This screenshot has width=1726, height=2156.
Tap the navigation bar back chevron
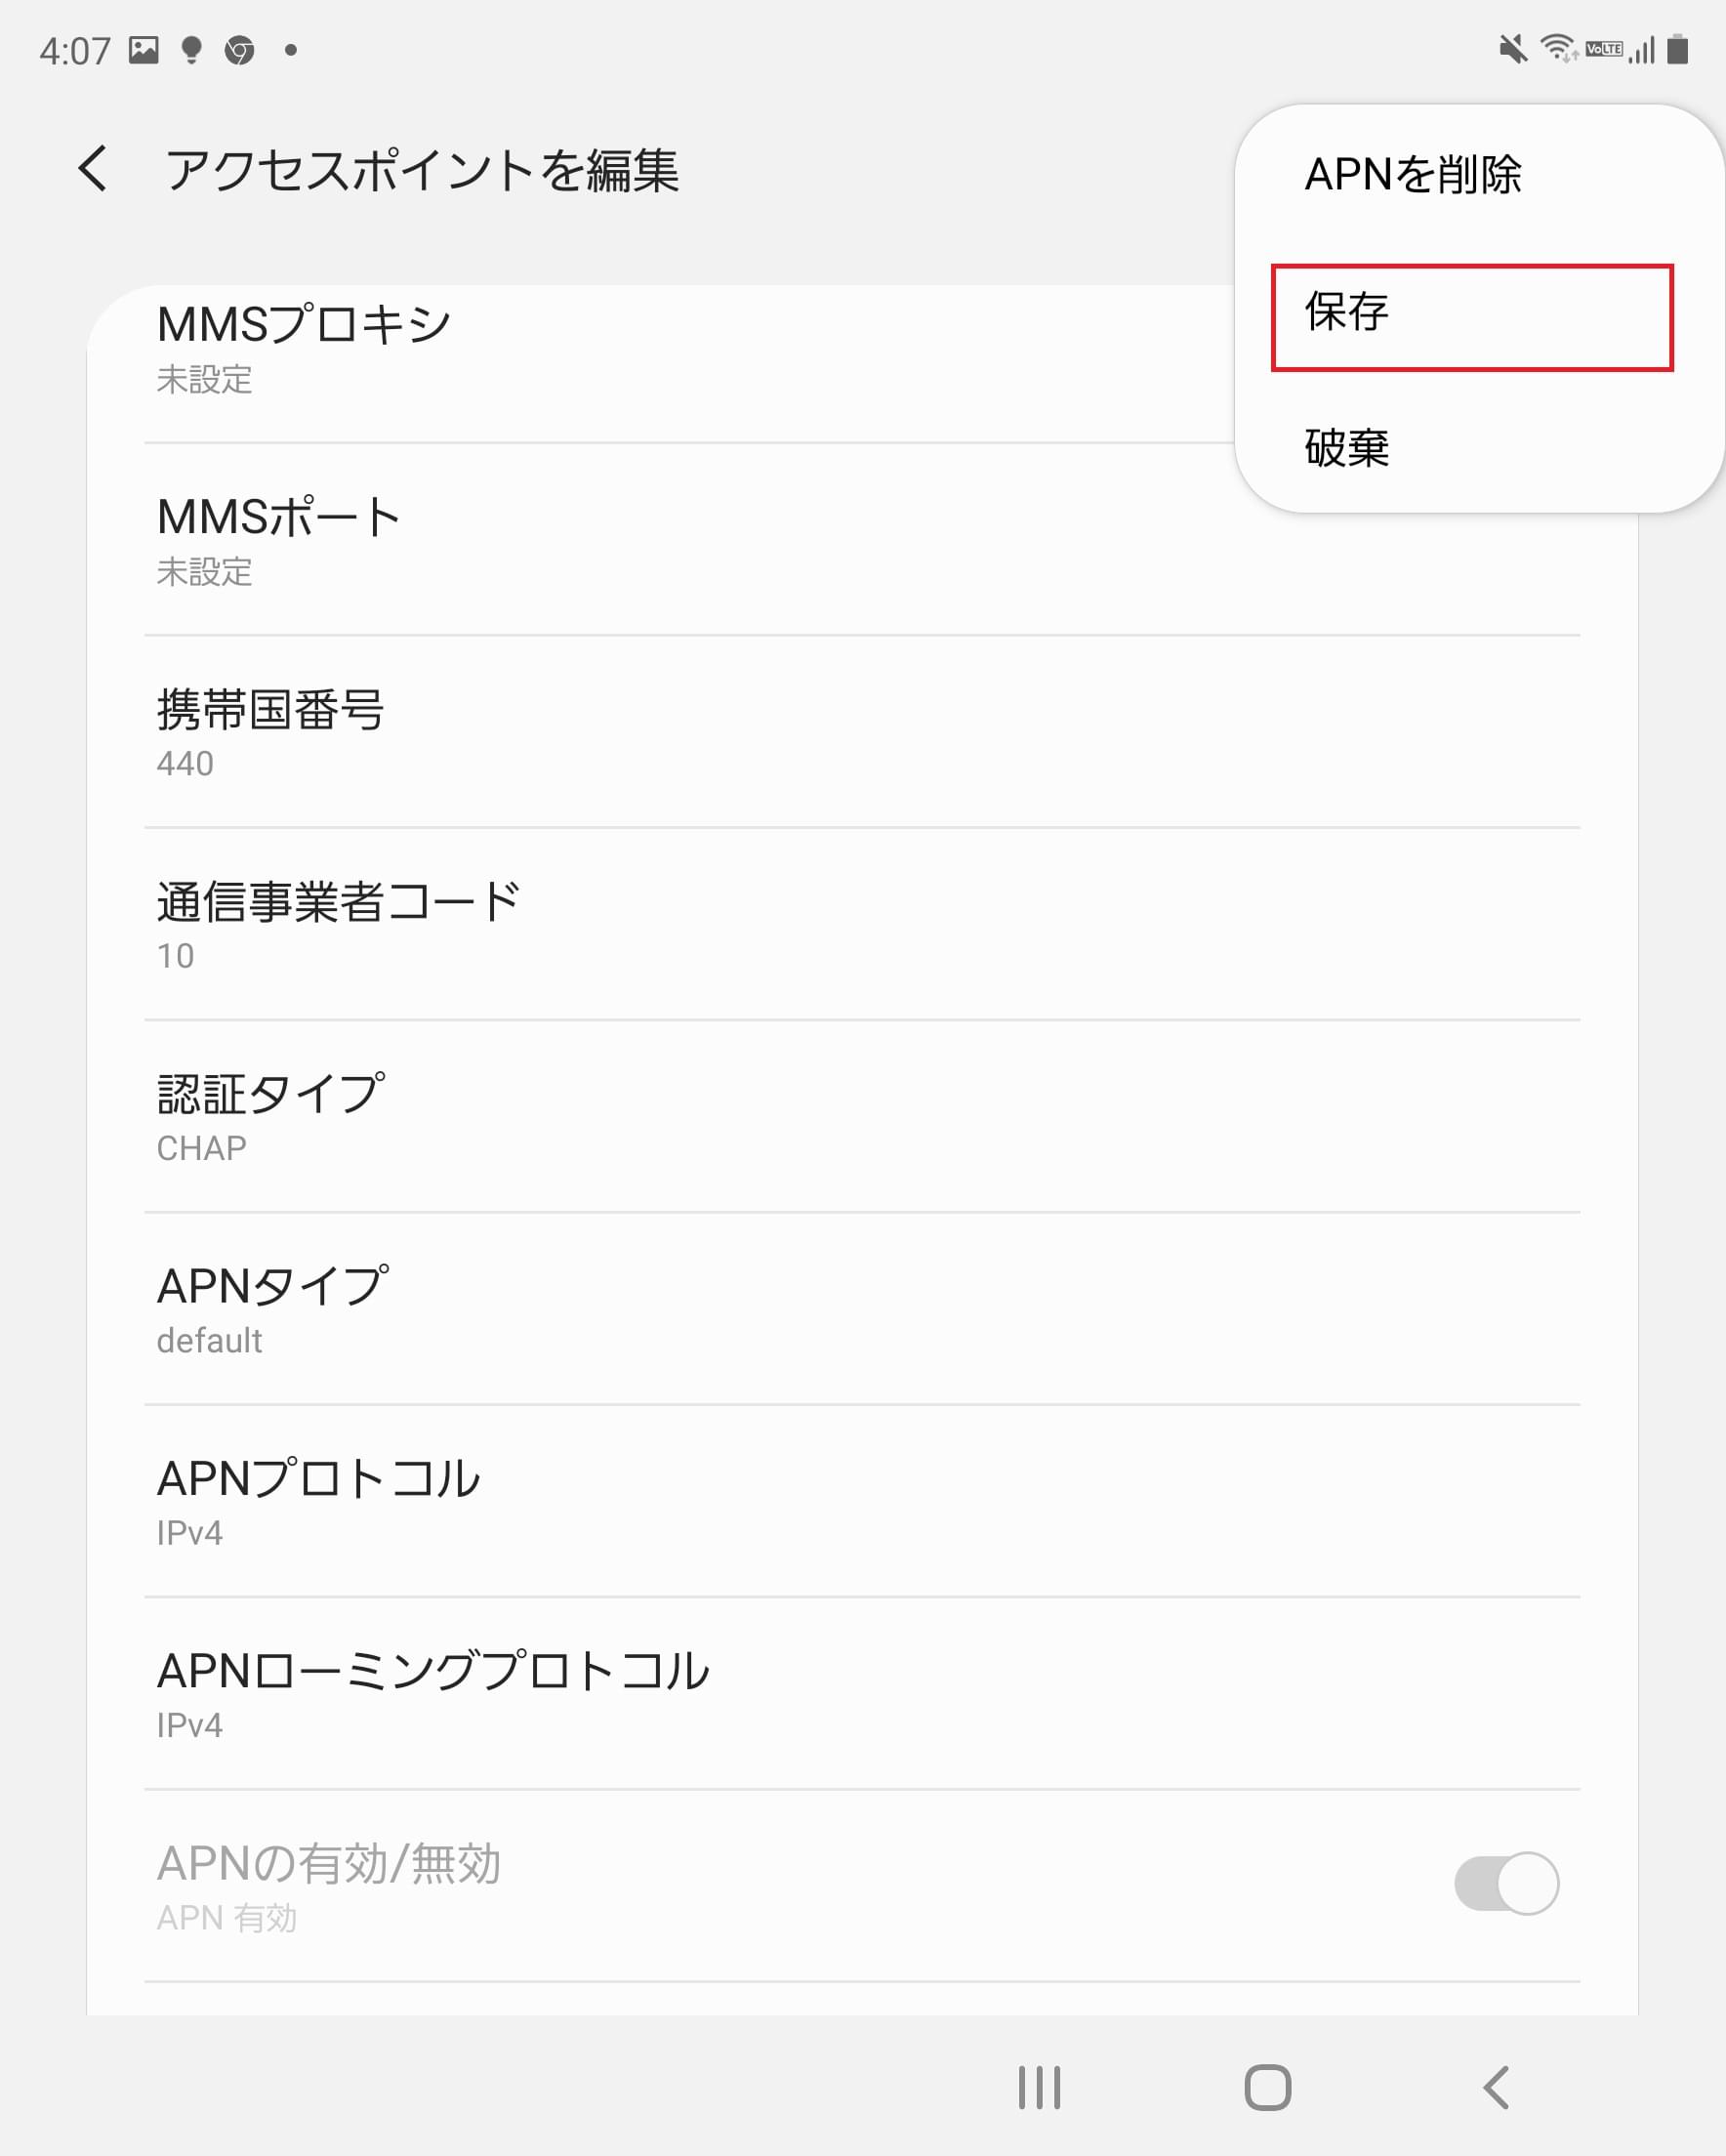(1496, 2088)
